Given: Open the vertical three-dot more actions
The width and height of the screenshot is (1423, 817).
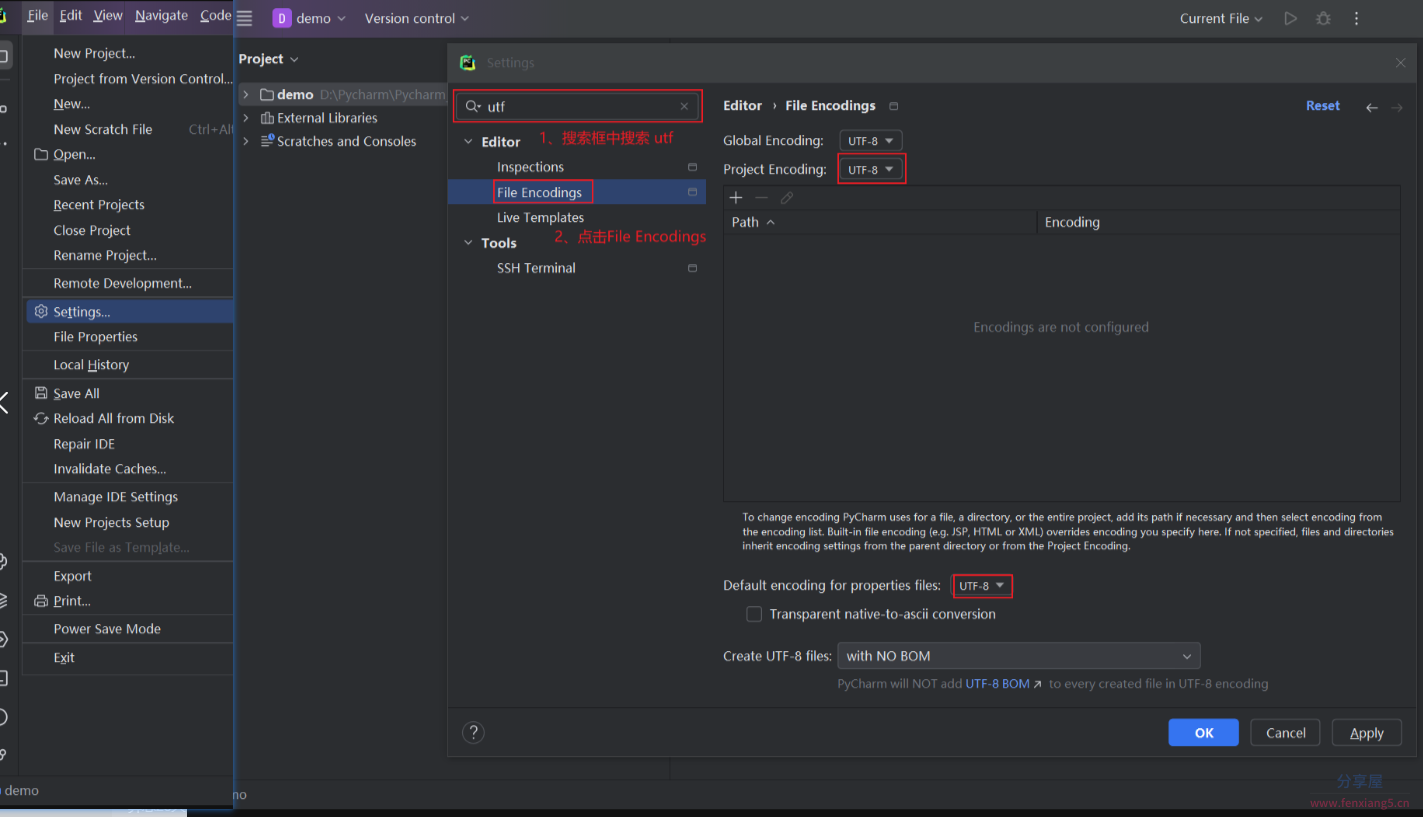Looking at the screenshot, I should 1356,18.
